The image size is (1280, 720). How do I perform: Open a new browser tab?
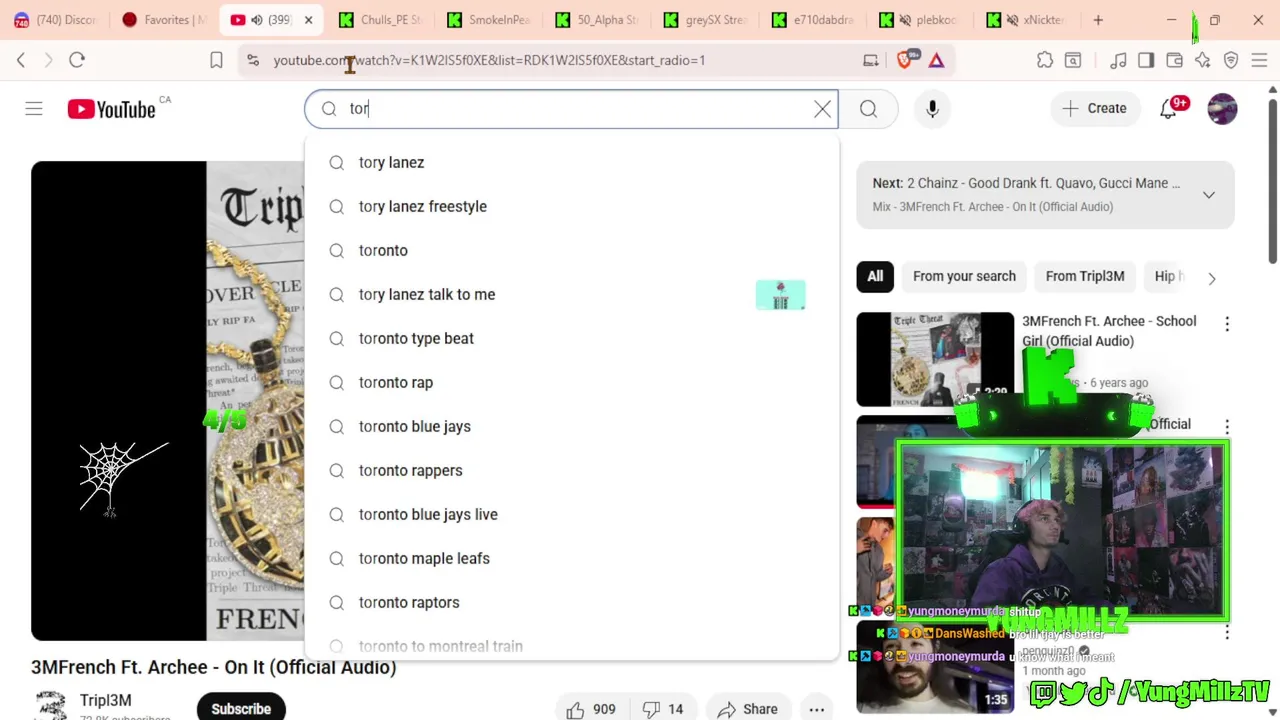pyautogui.click(x=1098, y=20)
